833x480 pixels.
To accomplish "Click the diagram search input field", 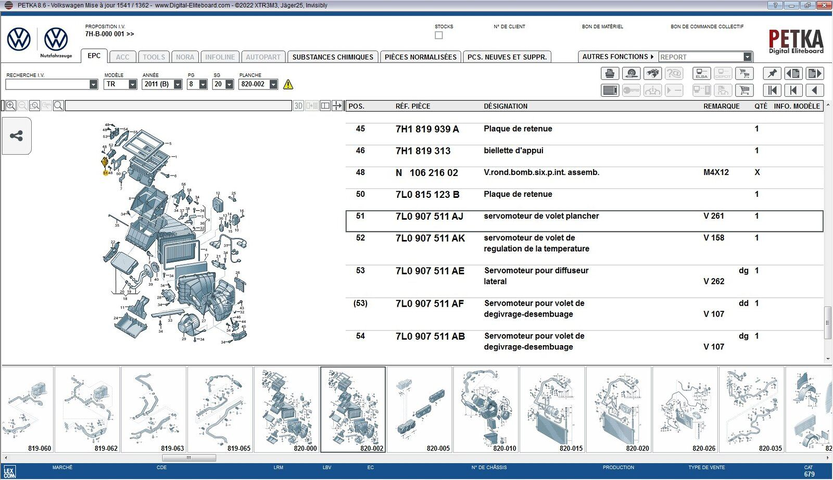I will 178,106.
